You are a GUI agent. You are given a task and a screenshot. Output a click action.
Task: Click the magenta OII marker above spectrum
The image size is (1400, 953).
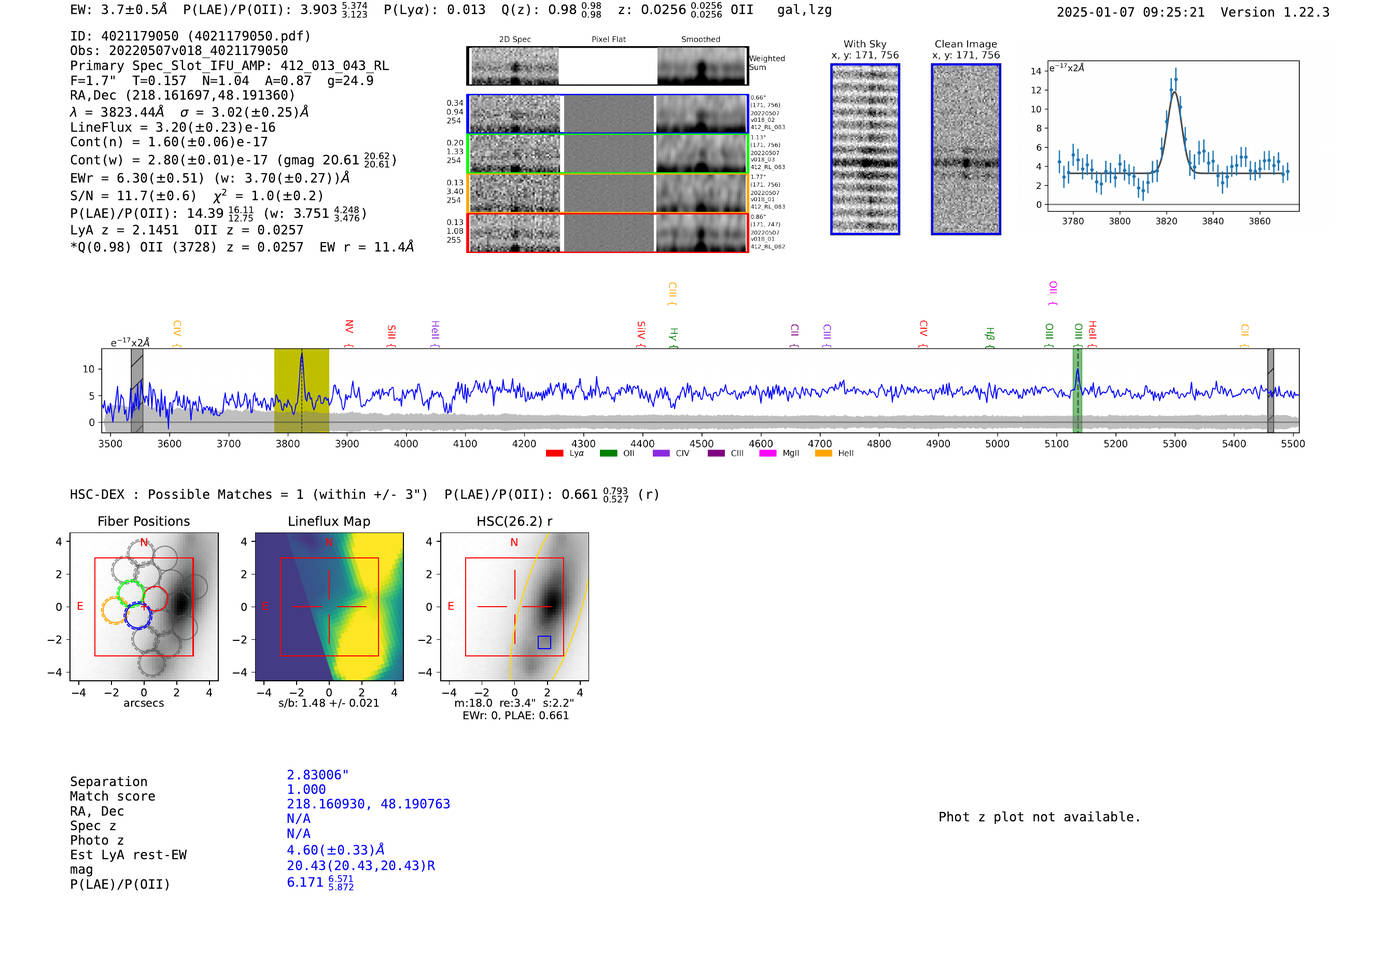click(x=1053, y=292)
